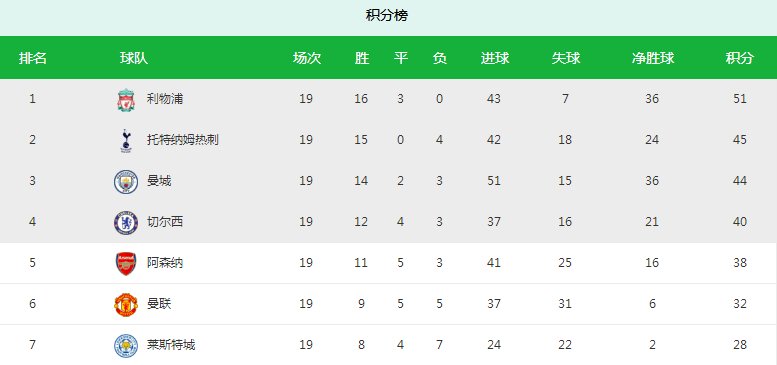Image resolution: width=777 pixels, height=365 pixels.
Task: Click the Chelsea club crest icon
Action: click(x=126, y=222)
